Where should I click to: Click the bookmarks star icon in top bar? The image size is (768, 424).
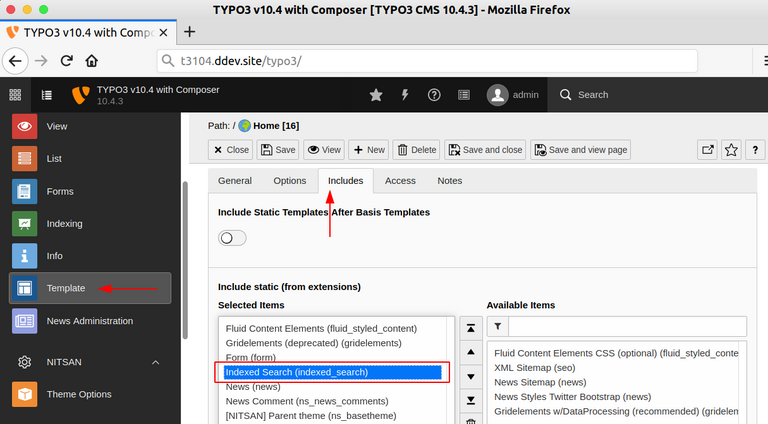pos(376,95)
